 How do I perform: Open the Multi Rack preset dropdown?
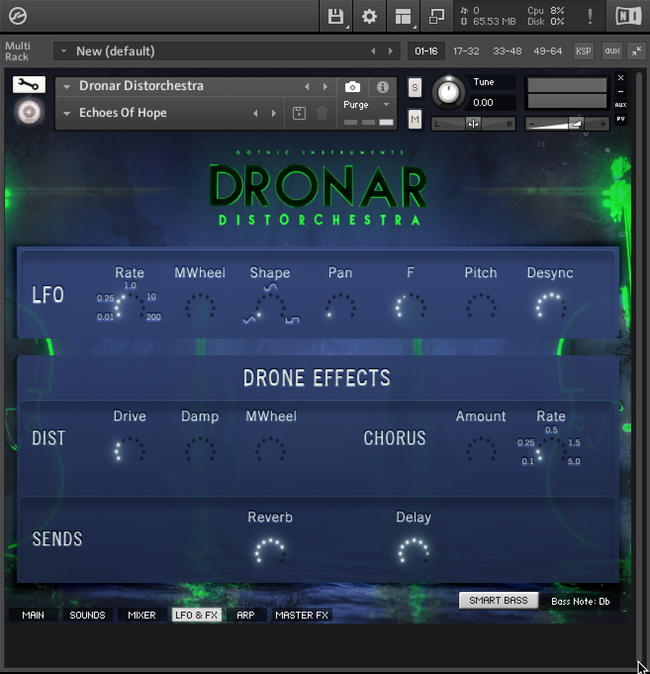click(x=64, y=51)
